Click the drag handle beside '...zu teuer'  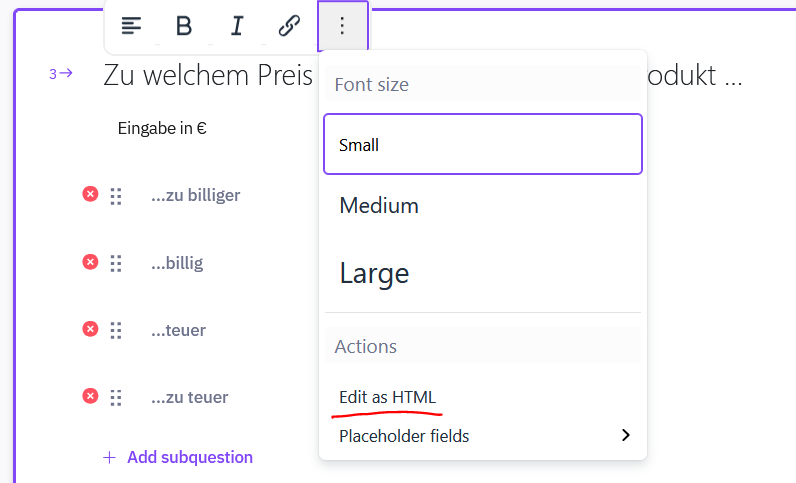point(116,398)
